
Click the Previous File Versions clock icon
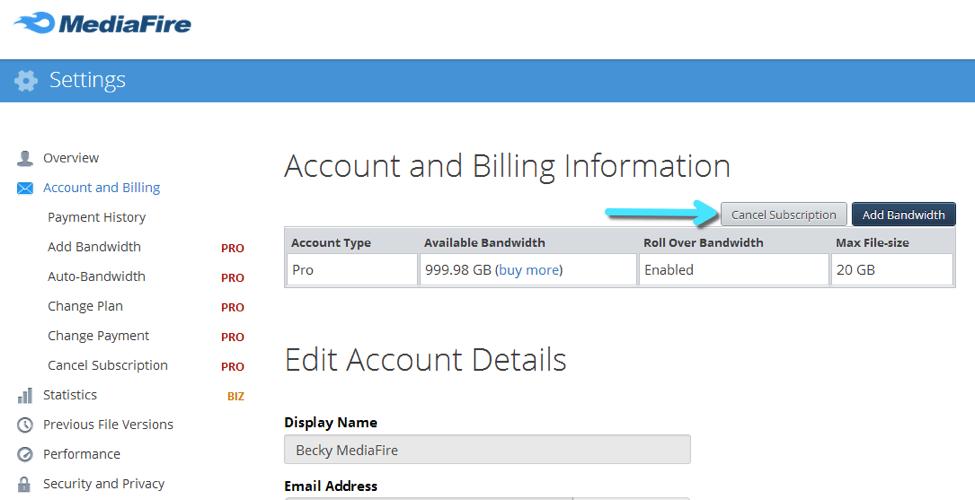coord(25,425)
